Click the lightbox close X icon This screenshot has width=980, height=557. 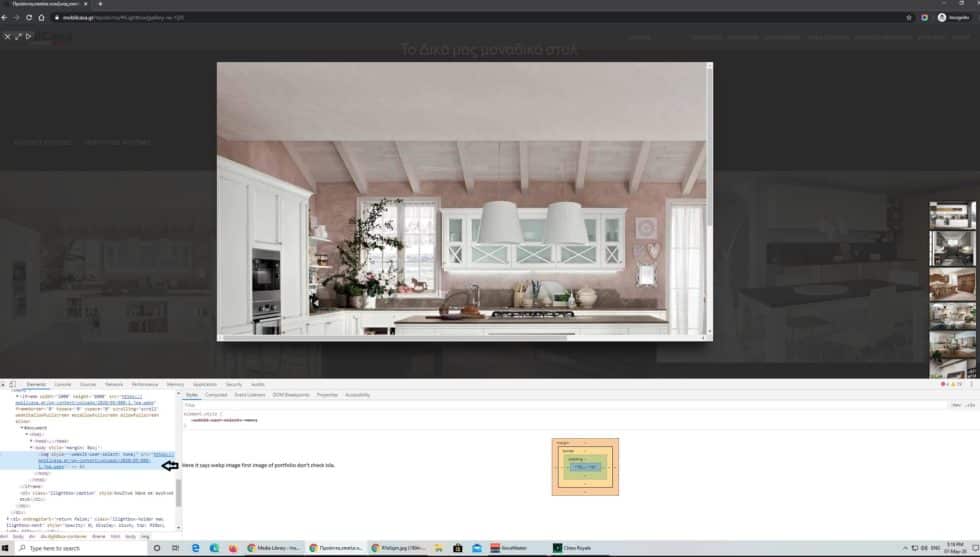pos(7,36)
